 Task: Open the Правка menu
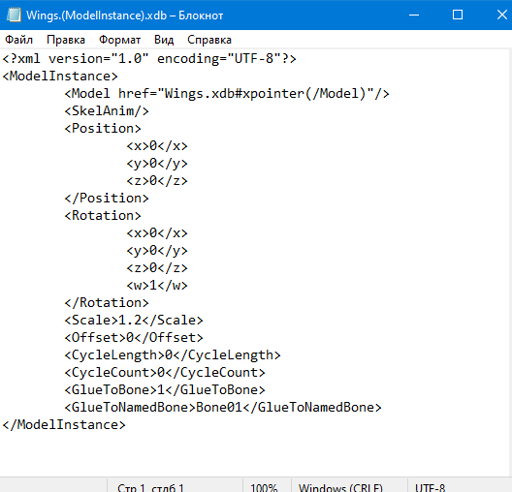(x=66, y=40)
